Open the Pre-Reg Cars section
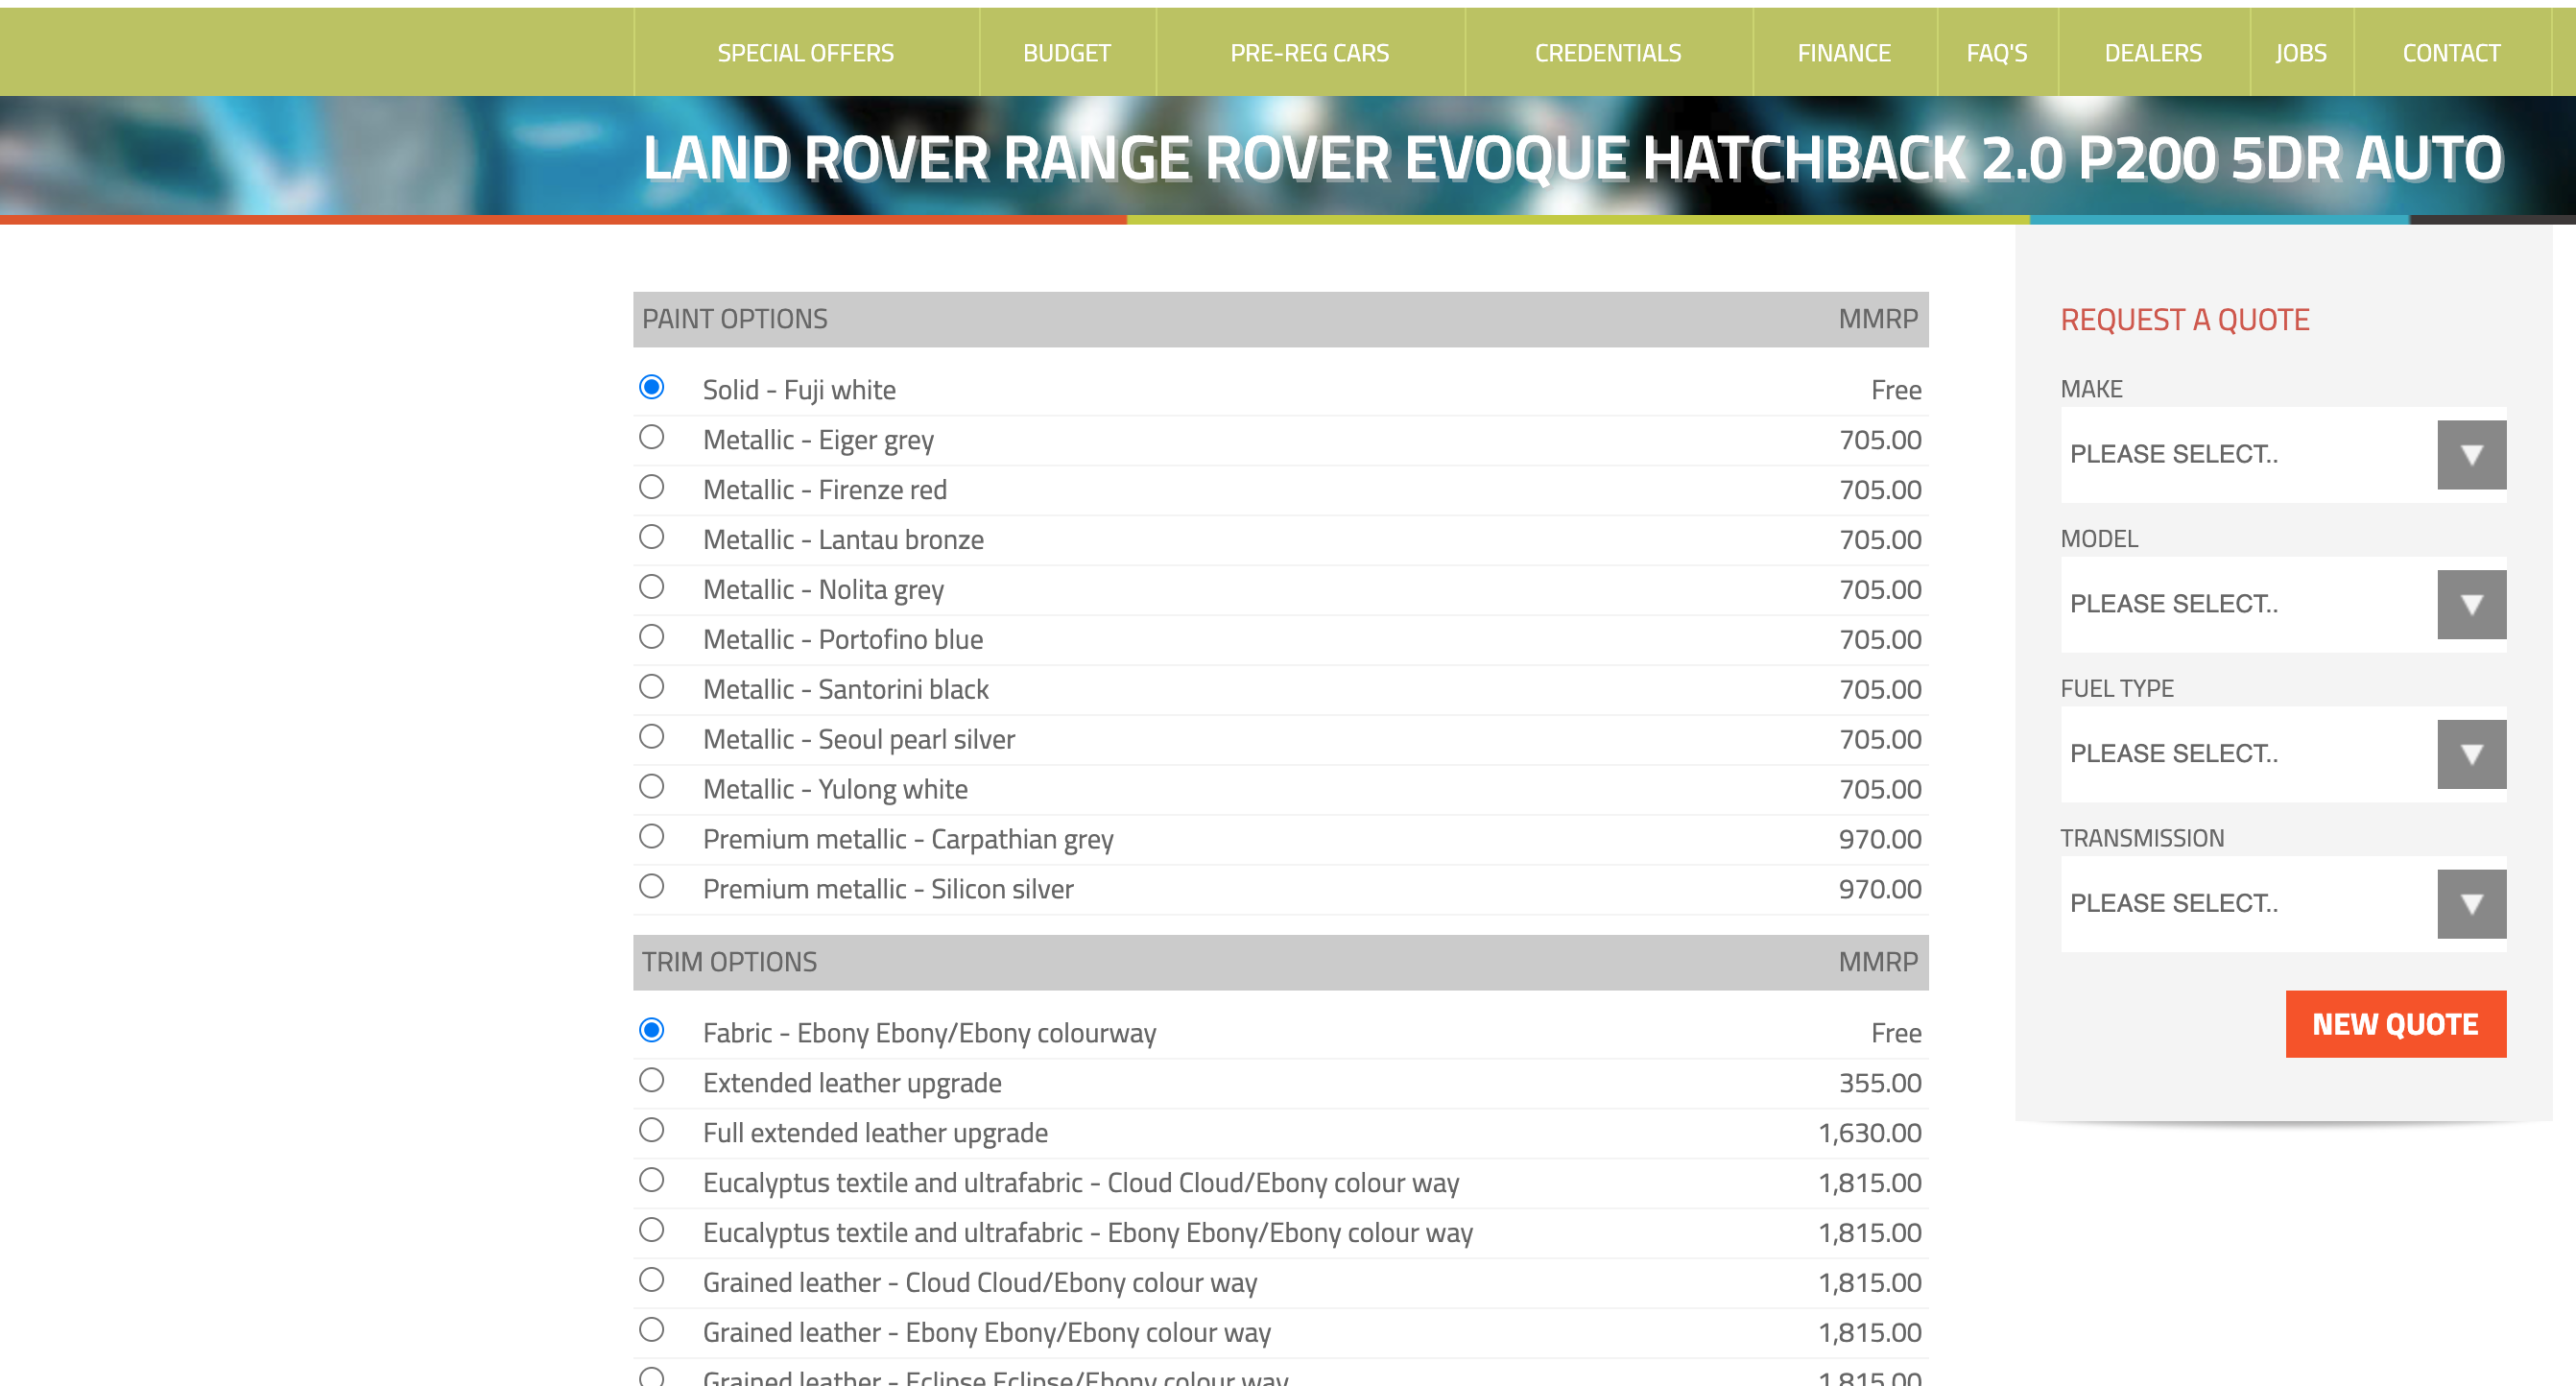The image size is (2576, 1386). coord(1309,53)
